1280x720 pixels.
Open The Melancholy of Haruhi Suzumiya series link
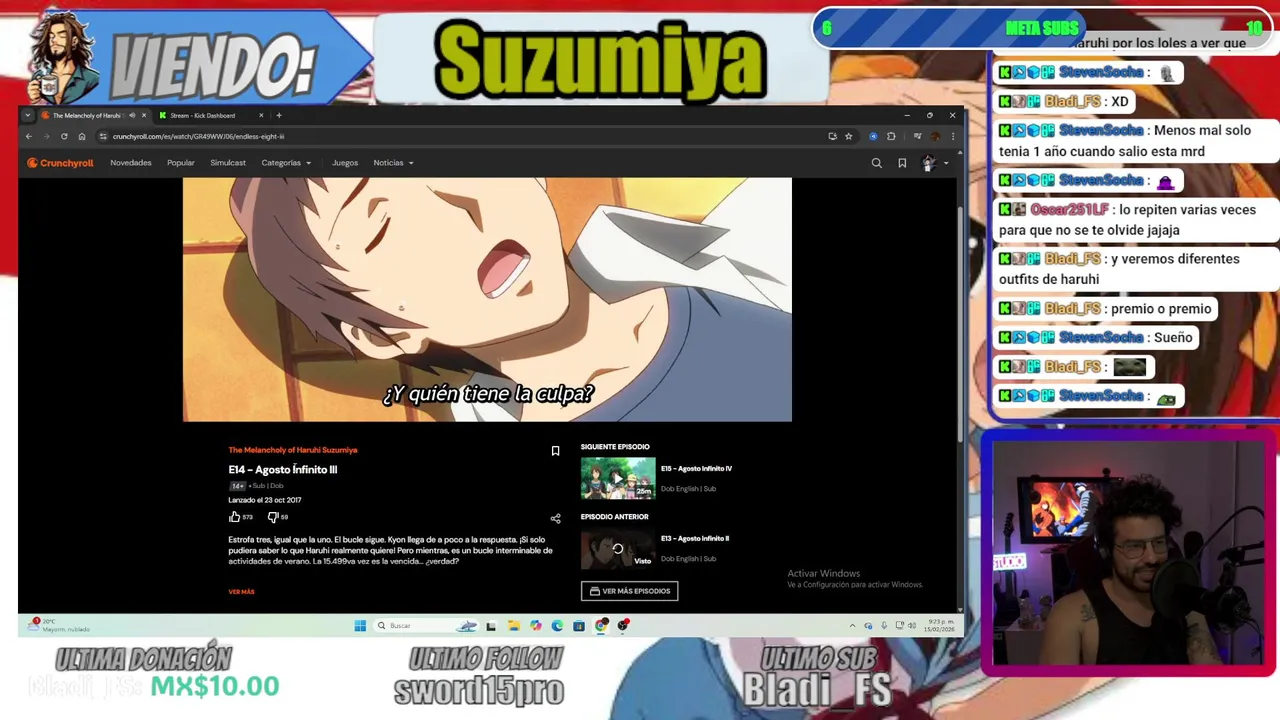click(293, 450)
